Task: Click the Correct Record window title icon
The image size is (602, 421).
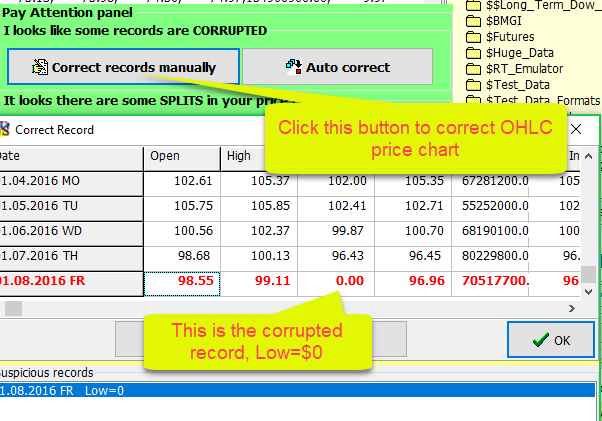Action: coord(4,129)
